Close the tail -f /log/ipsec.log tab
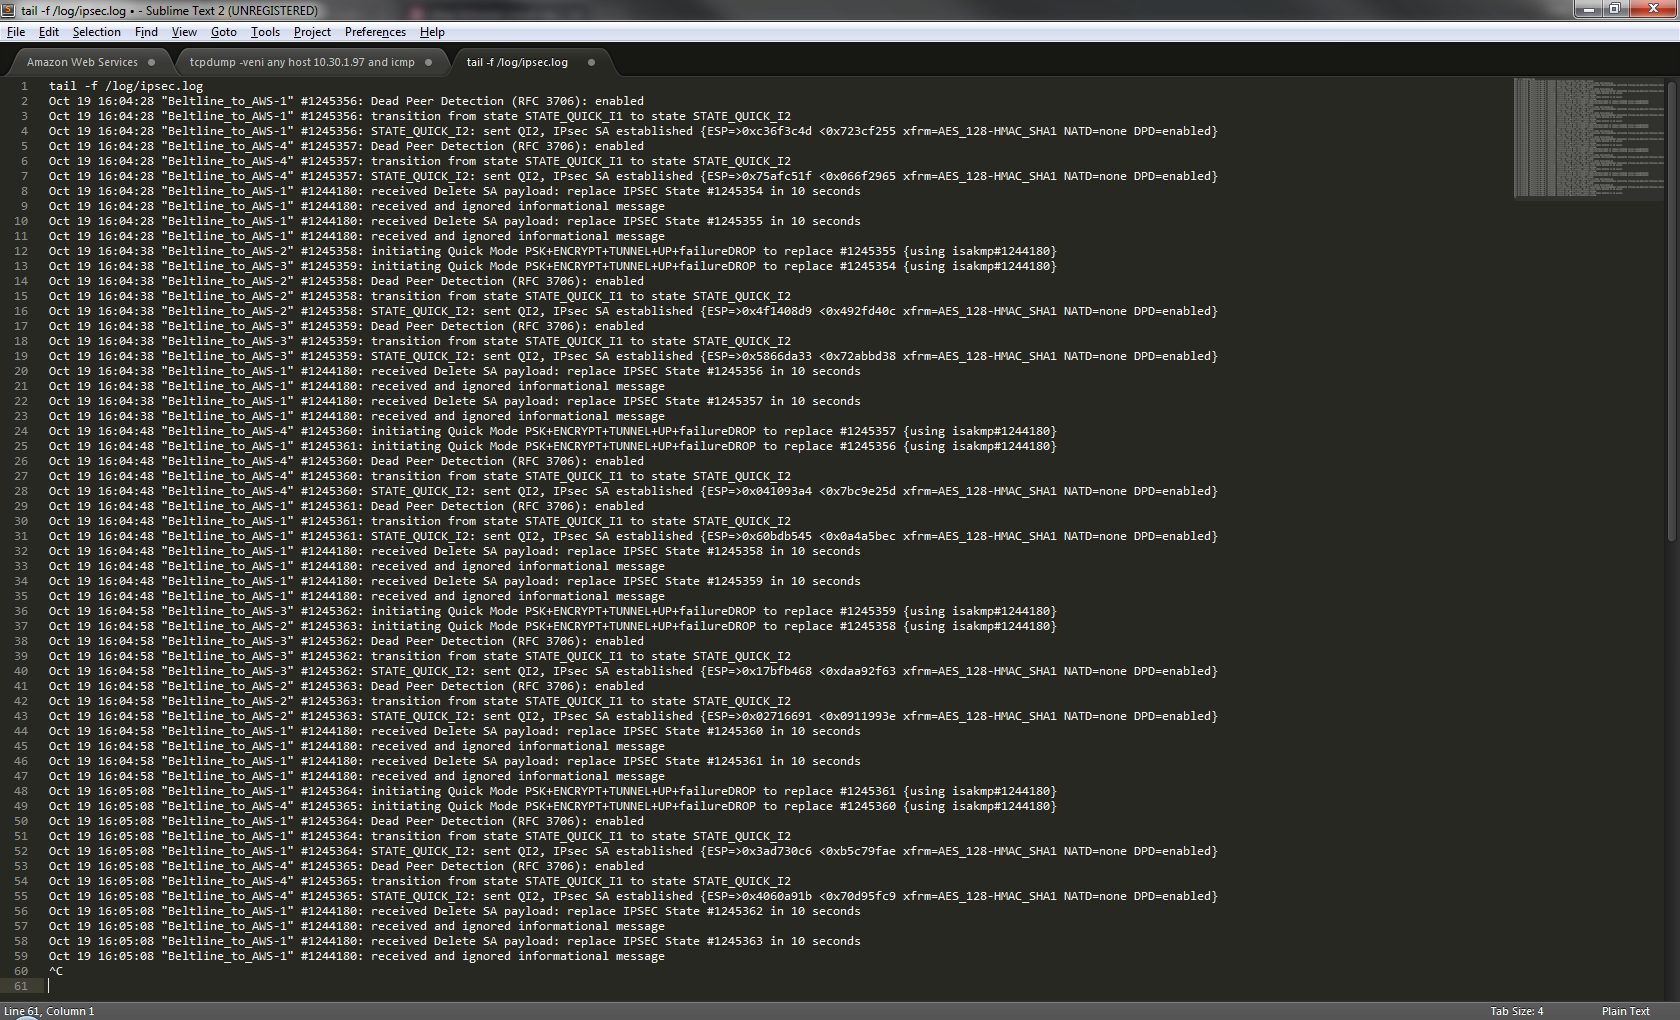Screen dimensions: 1680x1020 [591, 62]
